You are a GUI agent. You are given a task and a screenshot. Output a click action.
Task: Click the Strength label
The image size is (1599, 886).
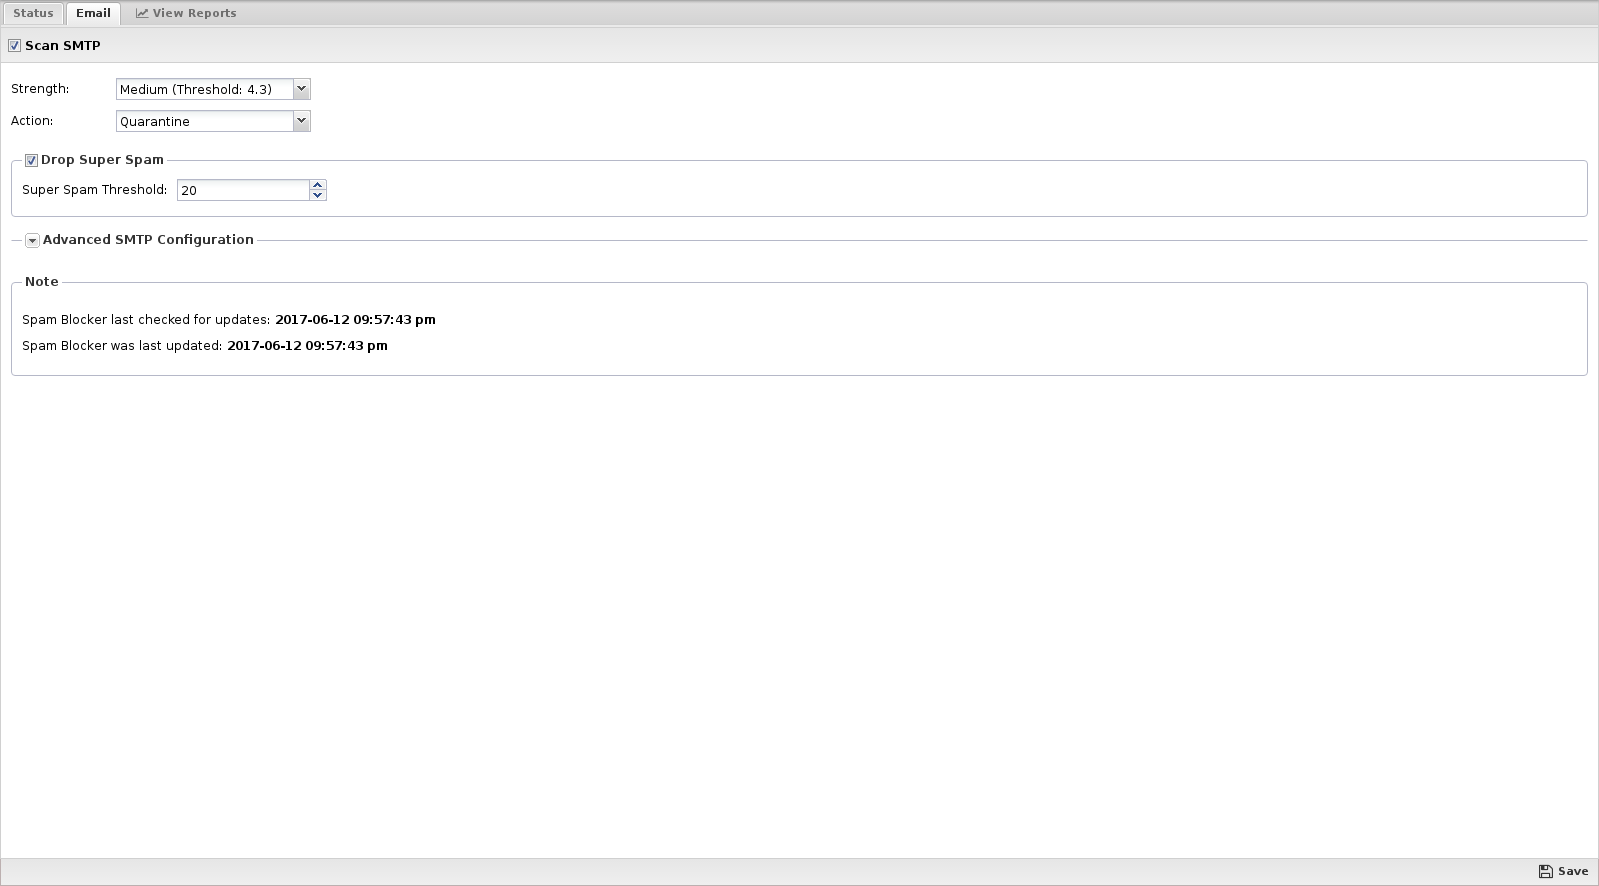(40, 89)
